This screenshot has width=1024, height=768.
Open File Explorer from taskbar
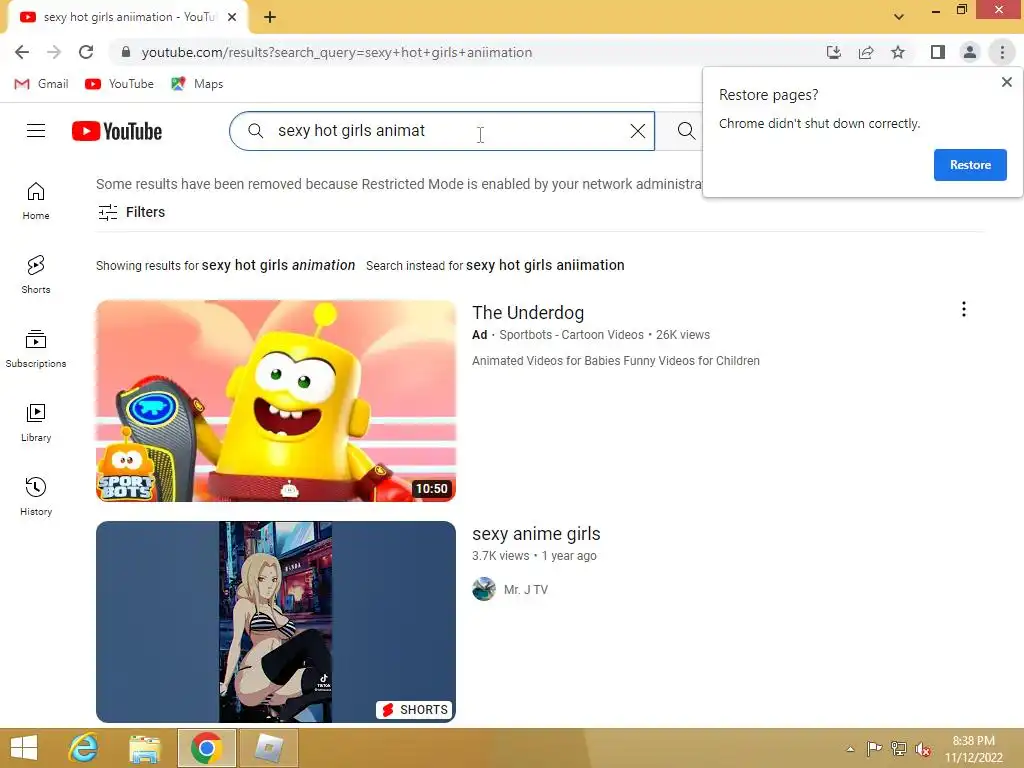point(144,748)
